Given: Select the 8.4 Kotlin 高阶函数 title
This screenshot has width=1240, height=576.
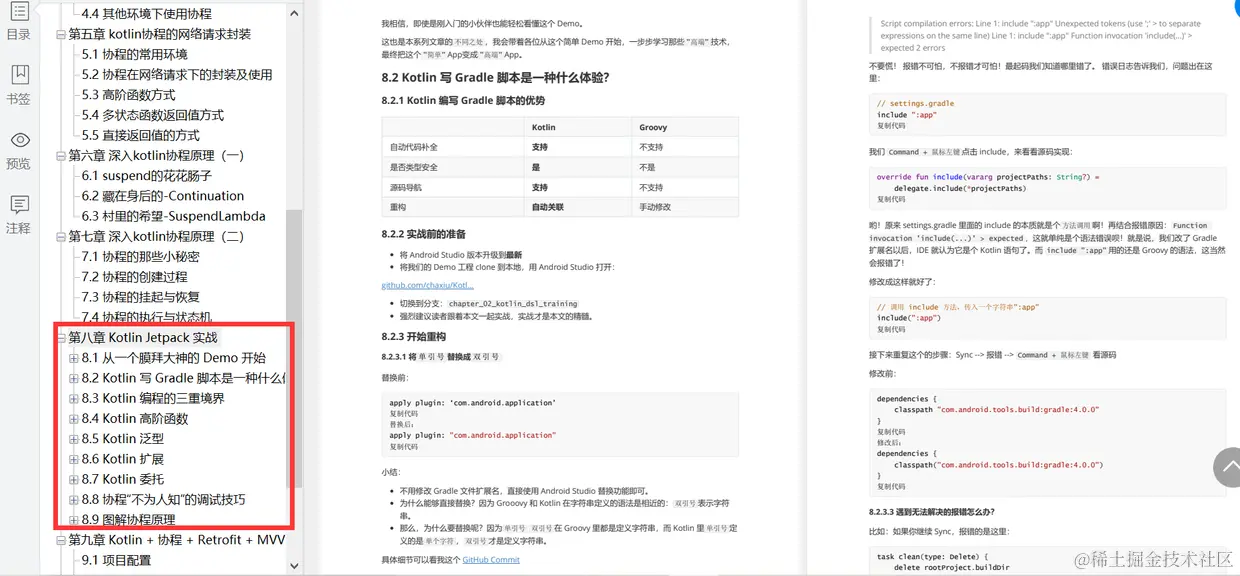Looking at the screenshot, I should 135,418.
